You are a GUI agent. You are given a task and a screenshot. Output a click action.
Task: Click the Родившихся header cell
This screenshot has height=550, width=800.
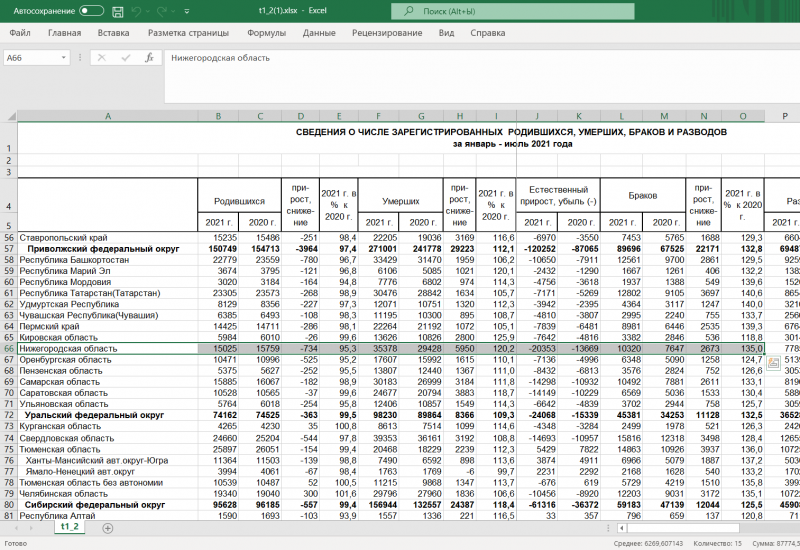[239, 196]
